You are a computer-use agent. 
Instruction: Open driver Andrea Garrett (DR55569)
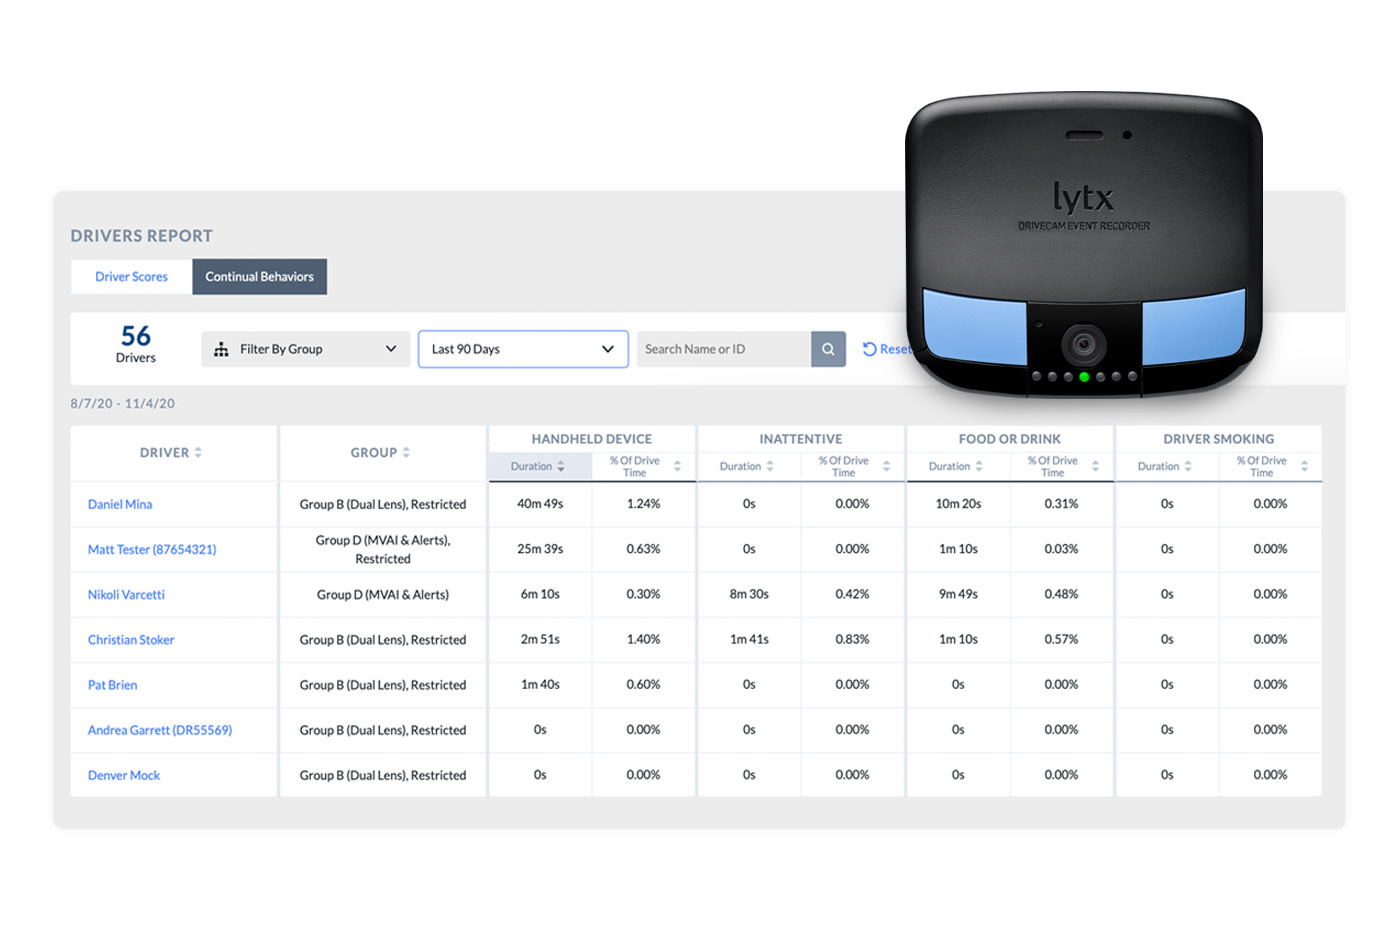point(160,730)
